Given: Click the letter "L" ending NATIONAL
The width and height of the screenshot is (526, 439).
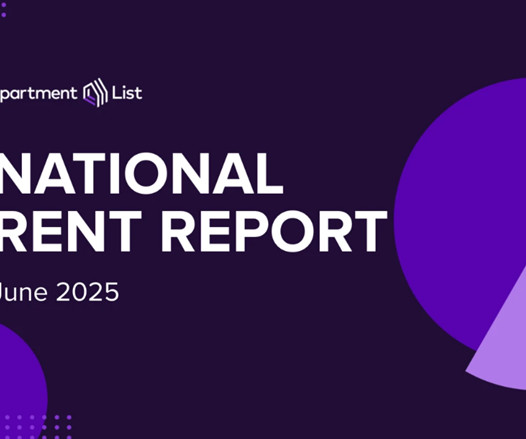Looking at the screenshot, I should tap(270, 174).
